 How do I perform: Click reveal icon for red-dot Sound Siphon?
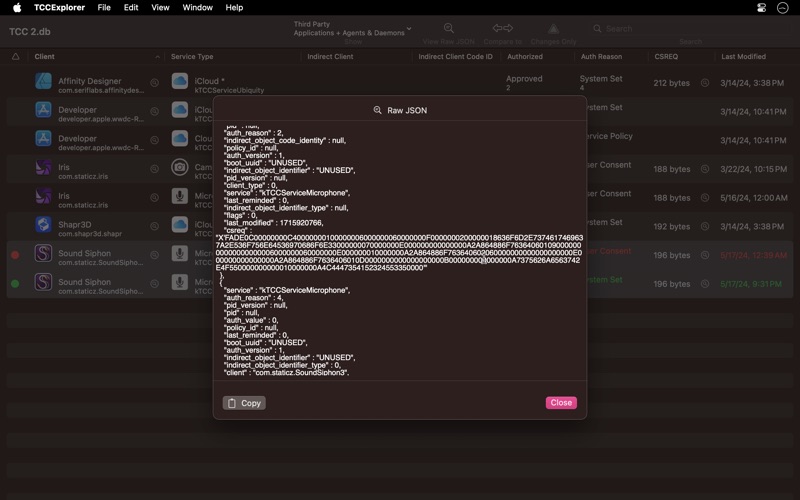tap(154, 255)
